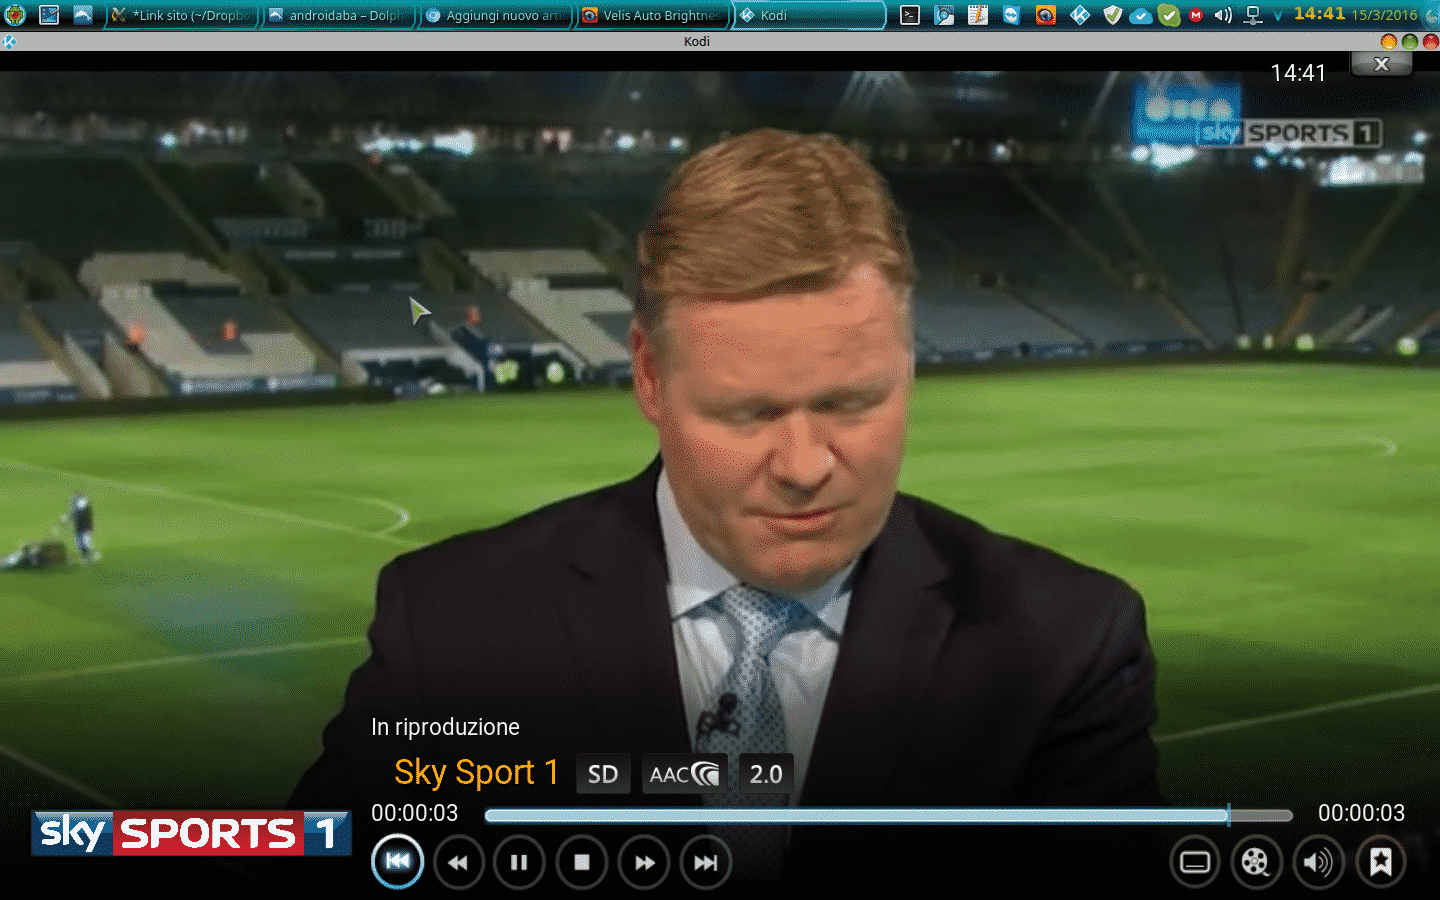Open the application menu launcher in panel
This screenshot has width=1440, height=900.
[15, 15]
